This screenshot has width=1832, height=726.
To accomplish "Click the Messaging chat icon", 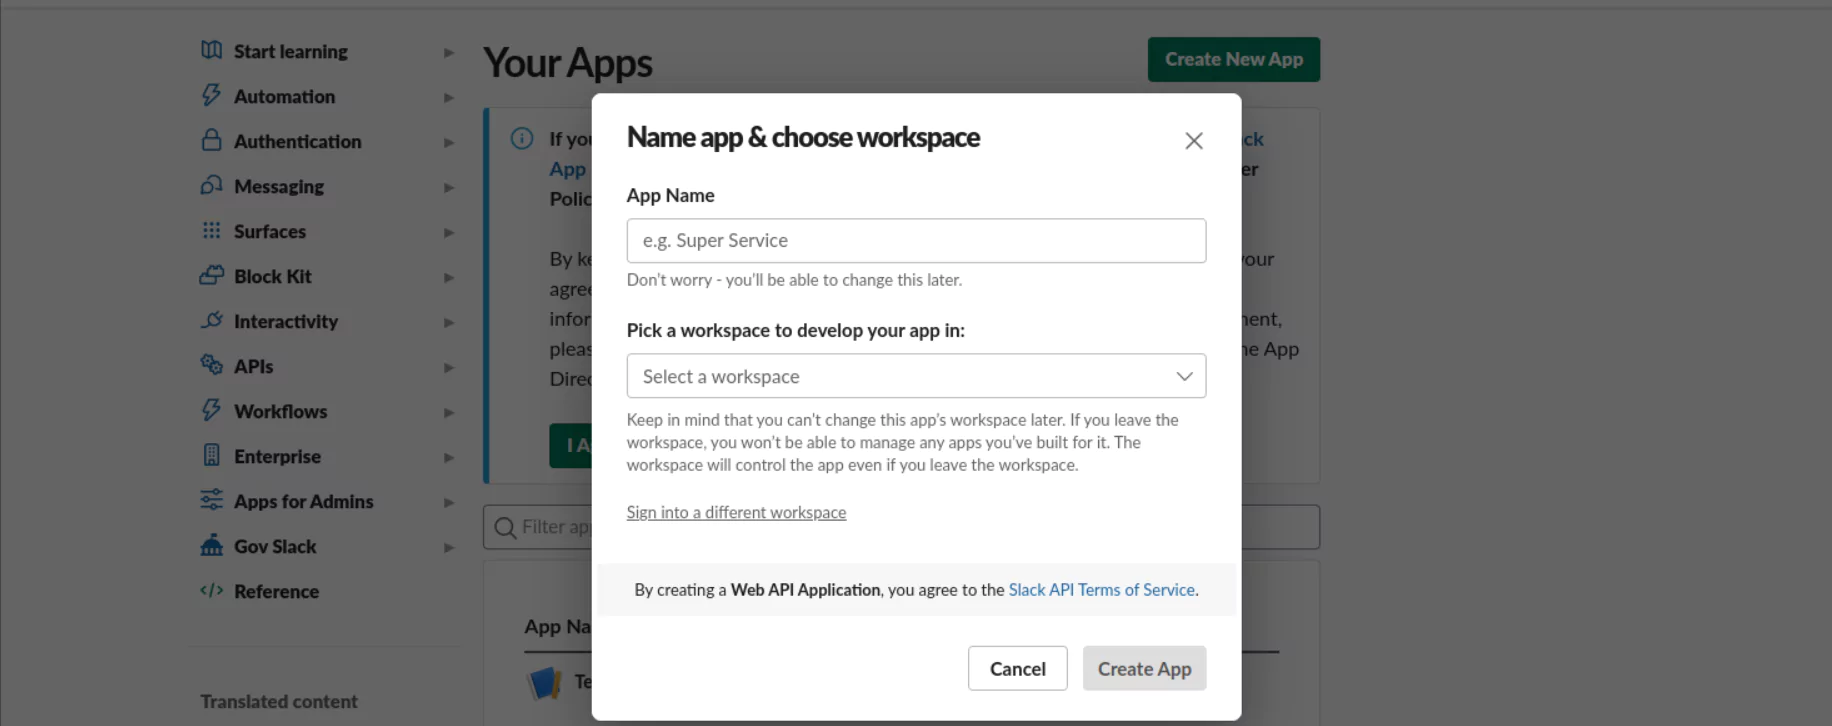I will click(211, 185).
